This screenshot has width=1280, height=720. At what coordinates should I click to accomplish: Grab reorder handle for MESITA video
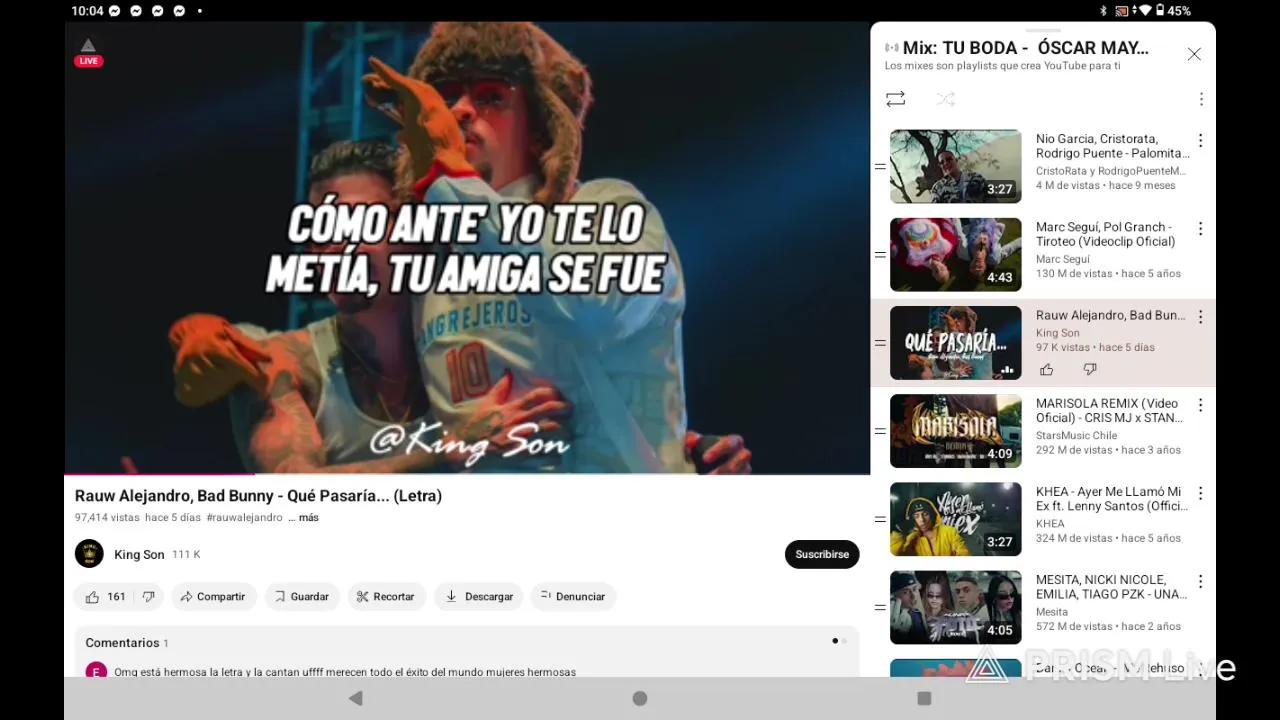pos(880,607)
